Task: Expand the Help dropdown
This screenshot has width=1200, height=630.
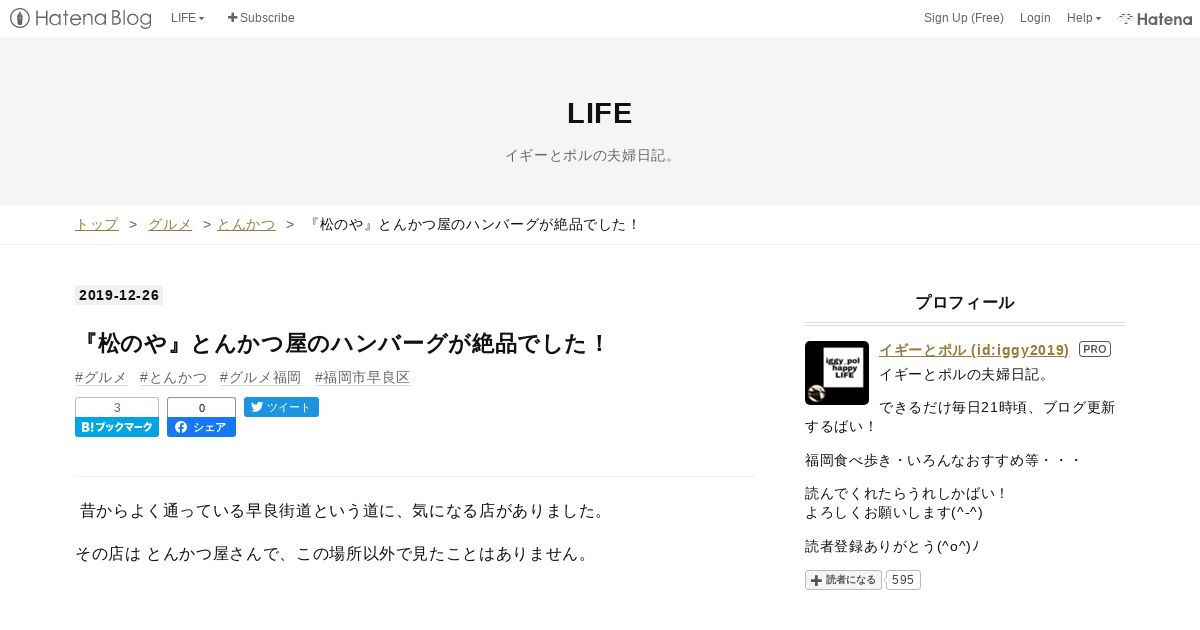Action: tap(1083, 18)
